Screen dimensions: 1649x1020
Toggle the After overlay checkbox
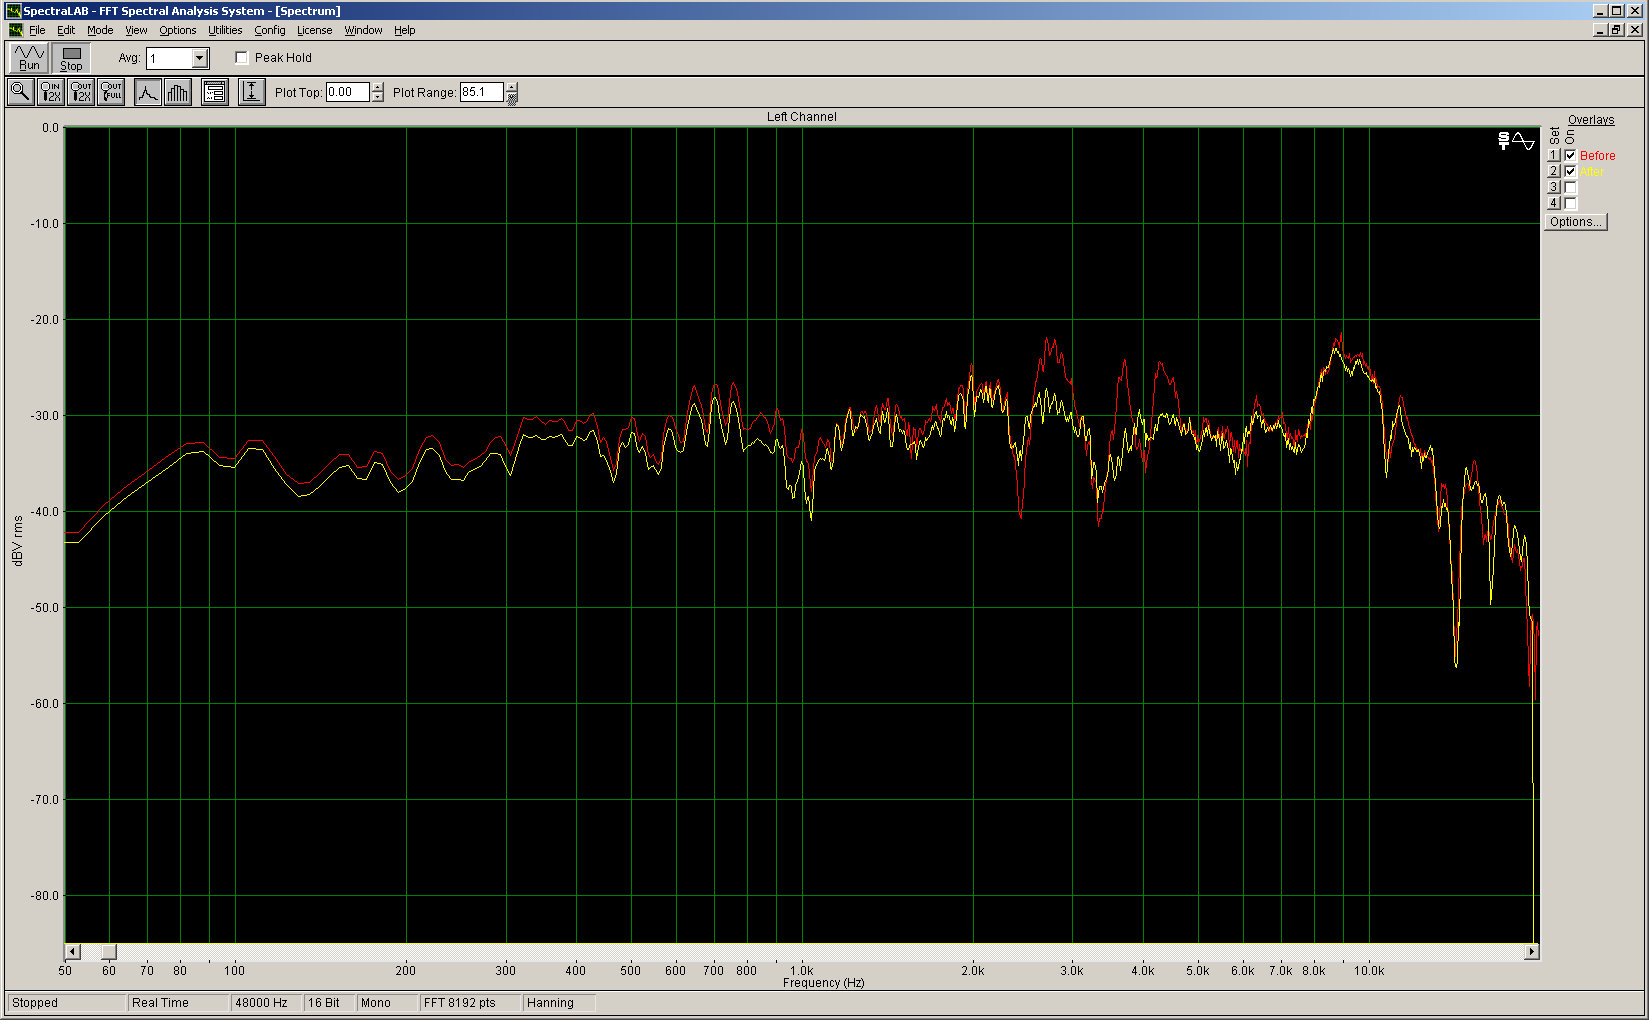pos(1570,171)
